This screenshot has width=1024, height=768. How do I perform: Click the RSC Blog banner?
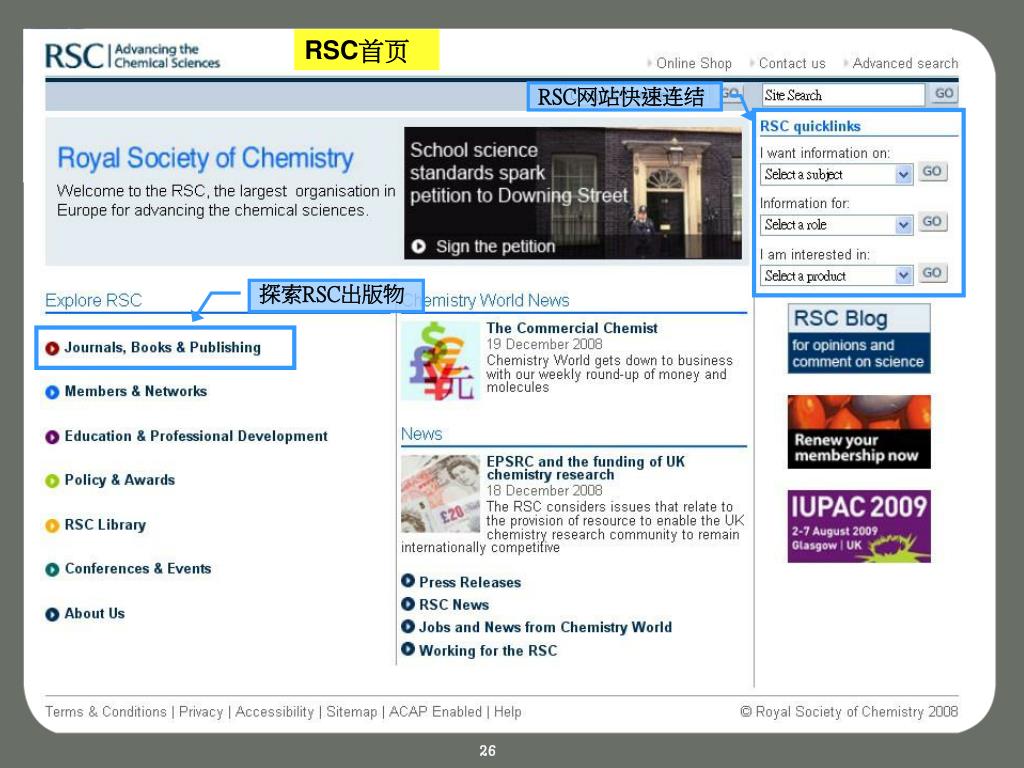(859, 338)
